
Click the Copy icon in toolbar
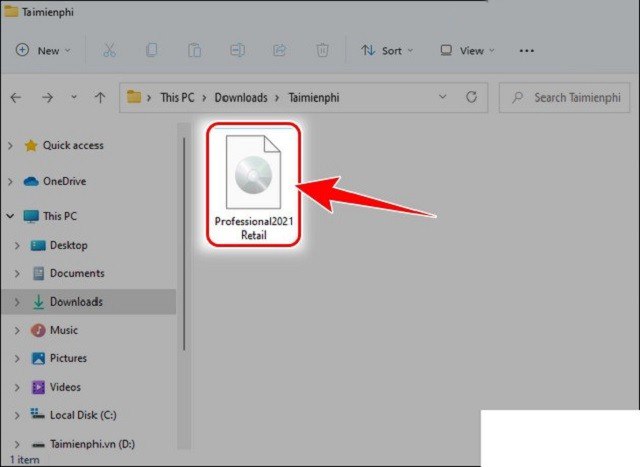tap(152, 50)
